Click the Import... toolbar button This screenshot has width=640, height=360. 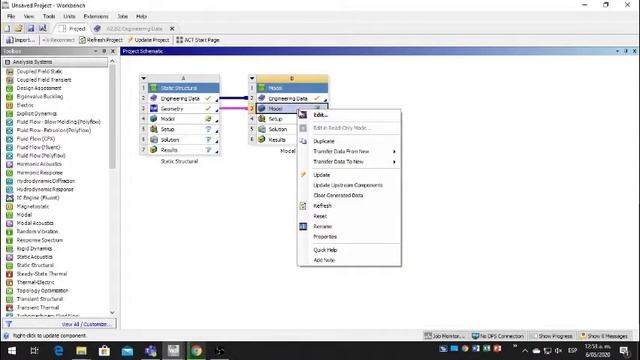[21, 40]
